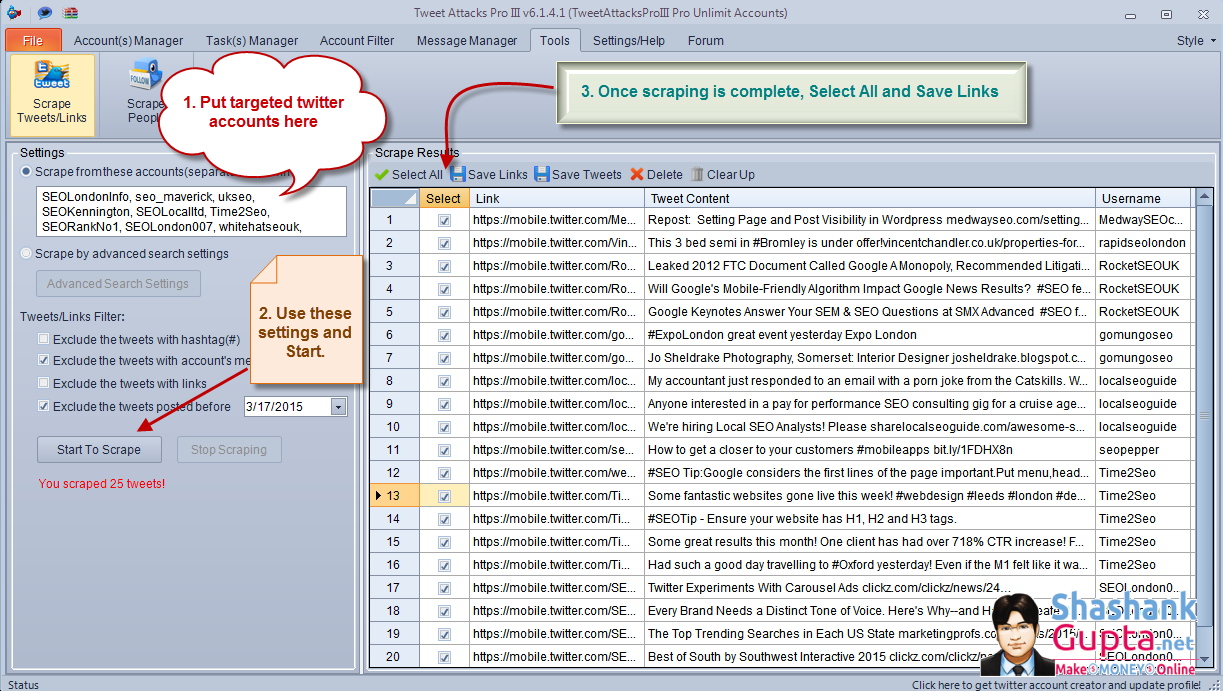The width and height of the screenshot is (1223, 691).
Task: Expand the Style dropdown menu
Action: coord(1195,41)
